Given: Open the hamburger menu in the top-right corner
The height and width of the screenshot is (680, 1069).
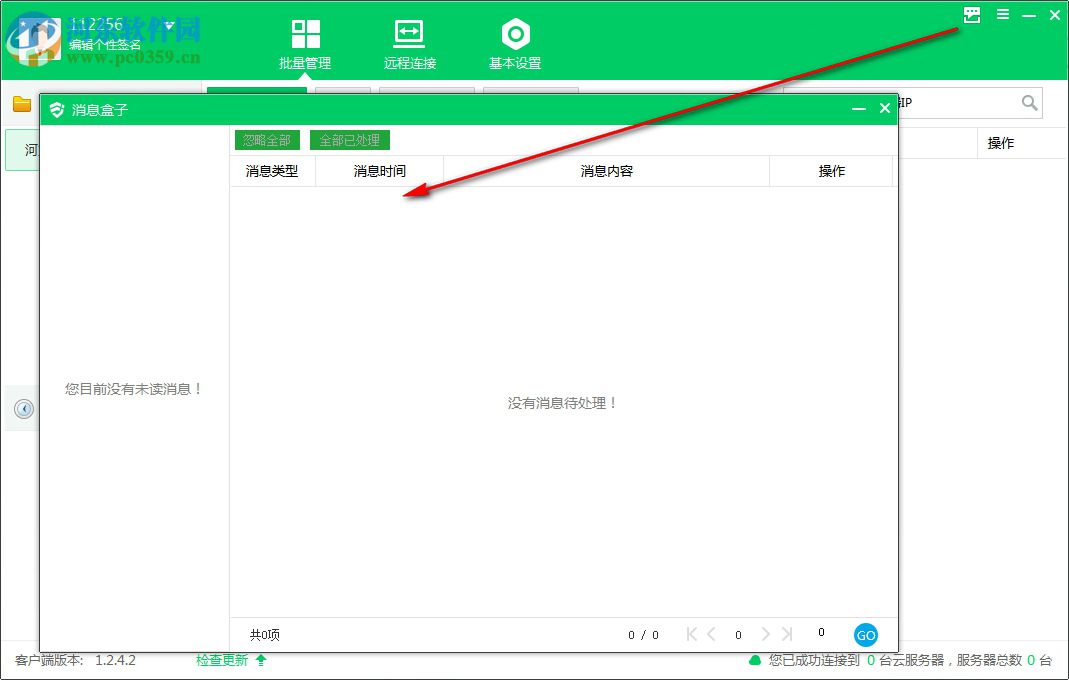Looking at the screenshot, I should coord(1001,15).
